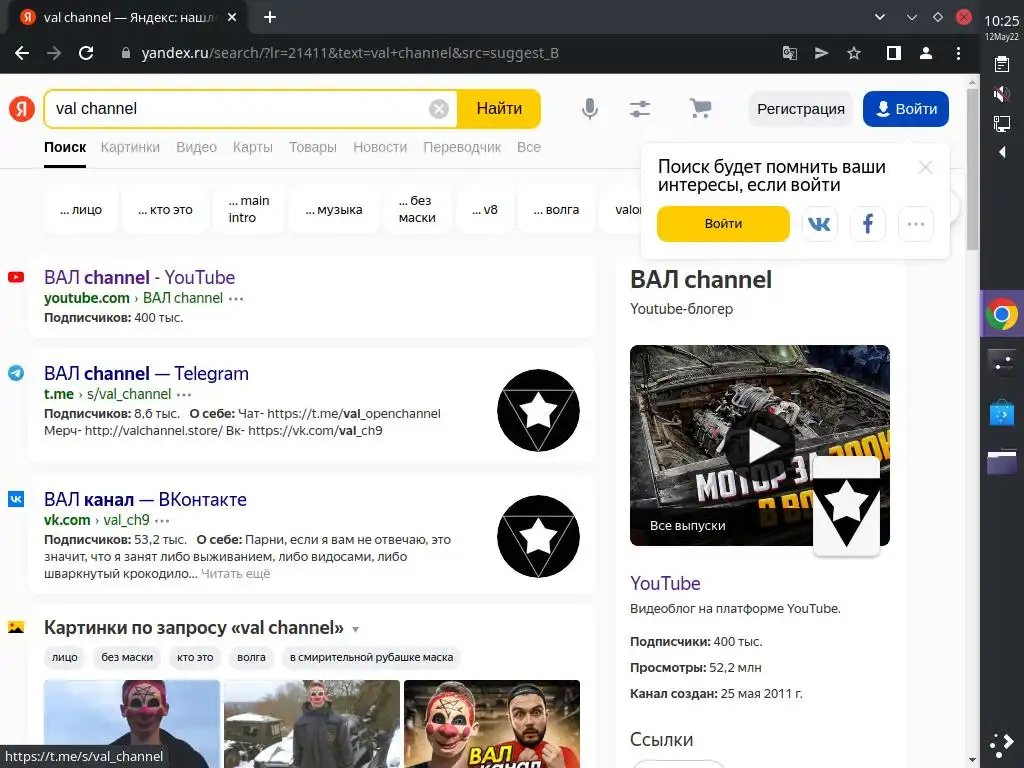Viewport: 1024px width, 768px height.
Task: Select image filter chip волга
Action: point(251,657)
